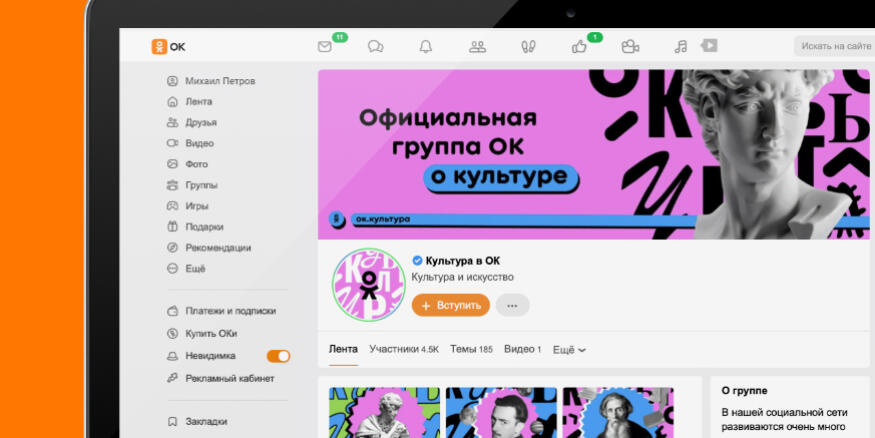Switch to the Участники 4.5K tab
The width and height of the screenshot is (875, 438).
[404, 349]
